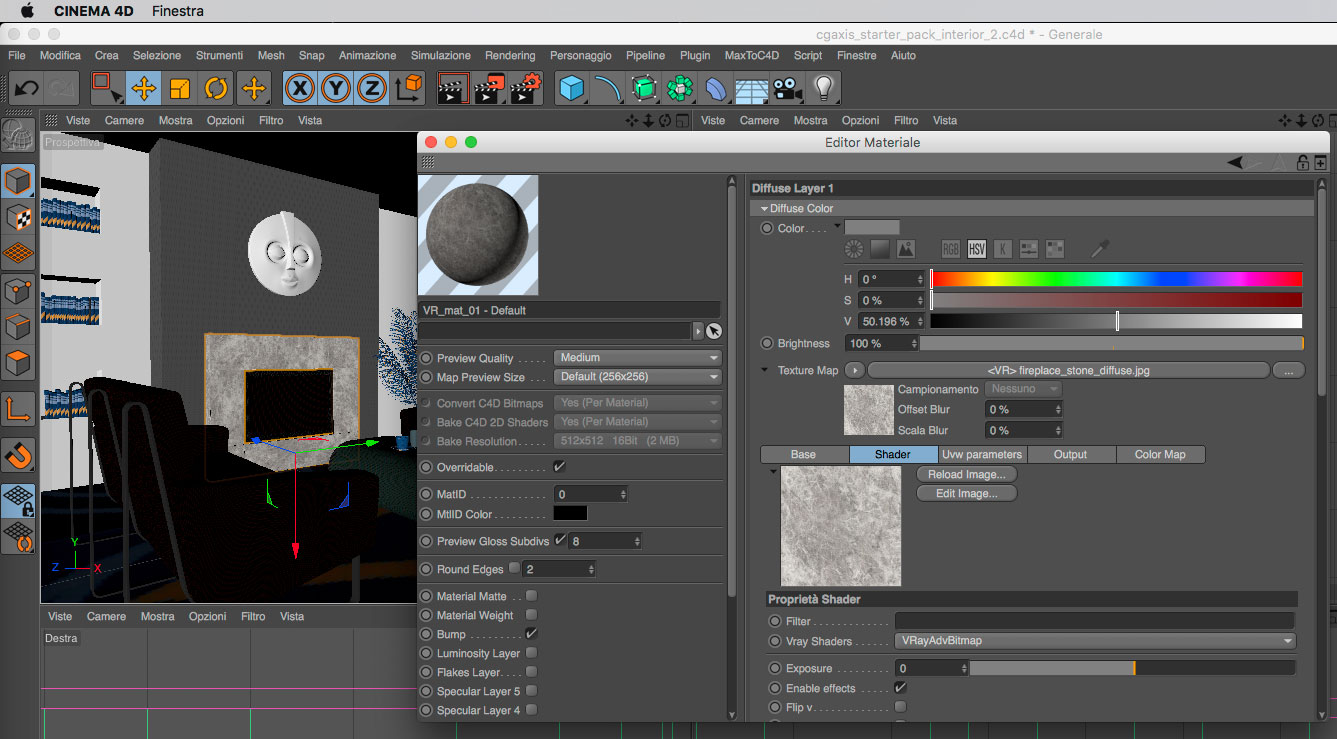Viewport: 1337px width, 739px height.
Task: Open the render settings icon
Action: pos(526,89)
